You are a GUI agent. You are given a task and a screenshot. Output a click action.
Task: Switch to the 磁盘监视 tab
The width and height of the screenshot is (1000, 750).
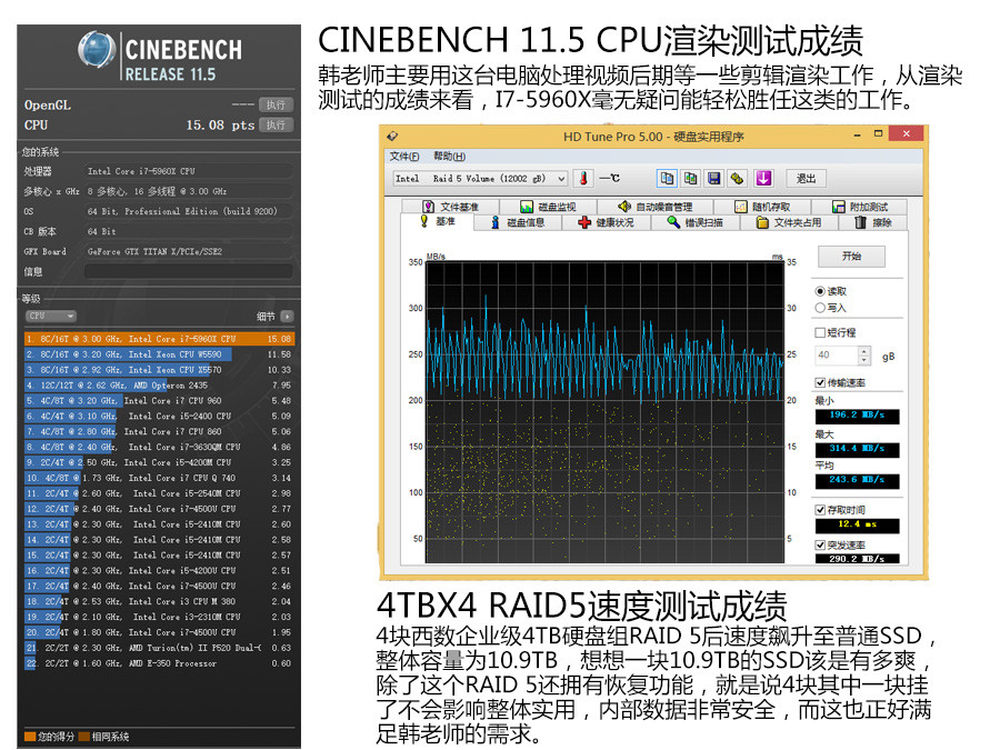point(547,206)
